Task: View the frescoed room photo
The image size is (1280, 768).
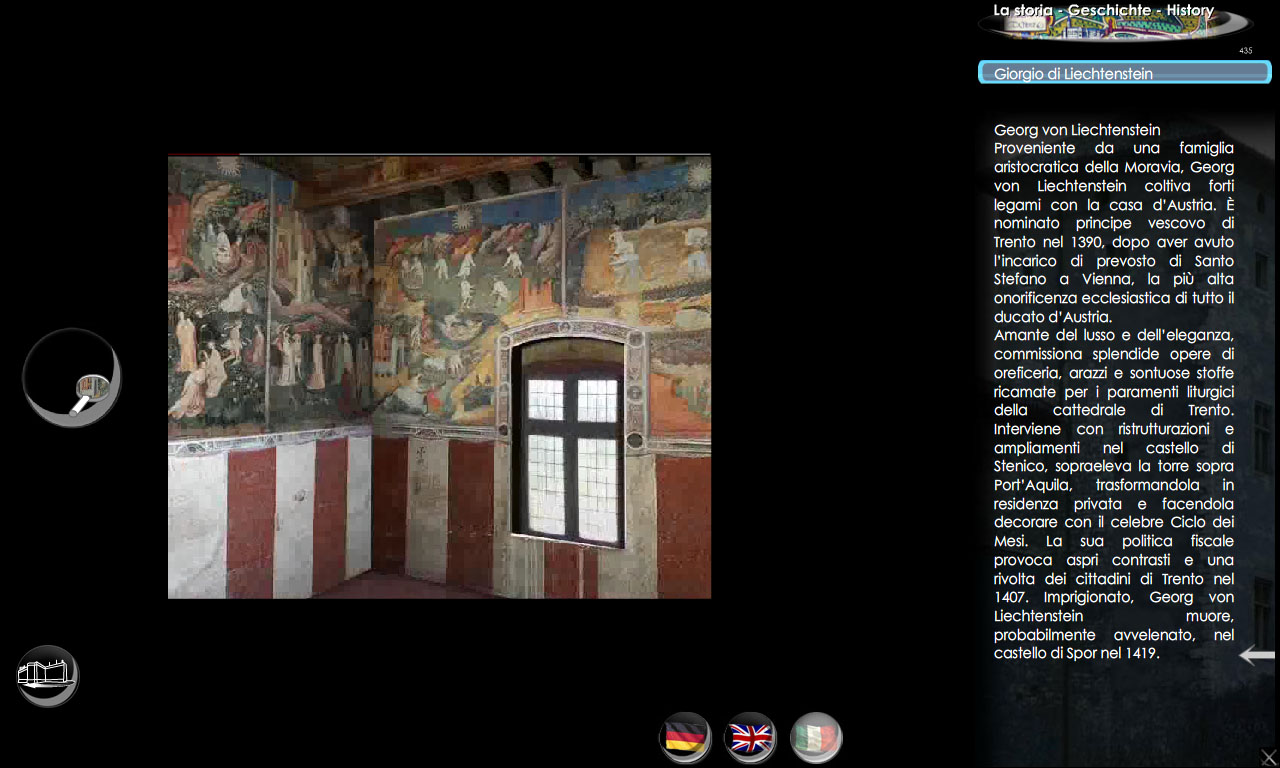Action: 439,376
